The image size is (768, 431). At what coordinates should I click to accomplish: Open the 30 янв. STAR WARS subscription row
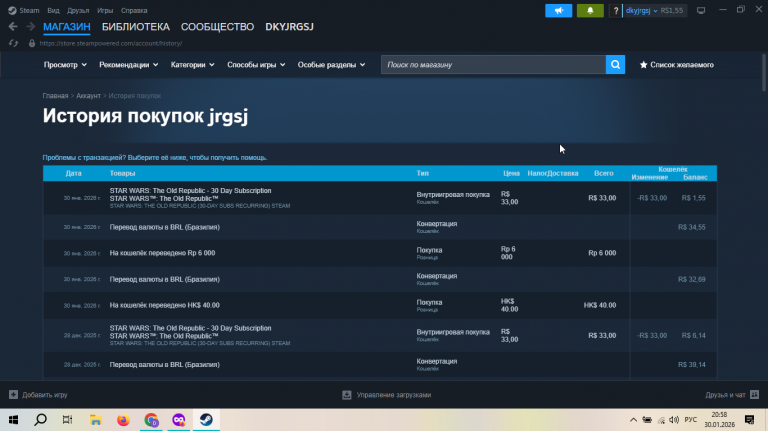tap(380, 198)
